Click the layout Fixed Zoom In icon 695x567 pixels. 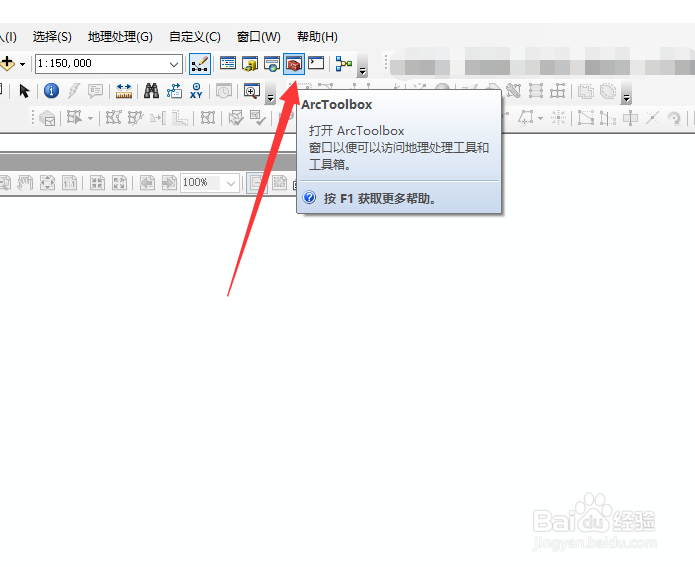(98, 182)
